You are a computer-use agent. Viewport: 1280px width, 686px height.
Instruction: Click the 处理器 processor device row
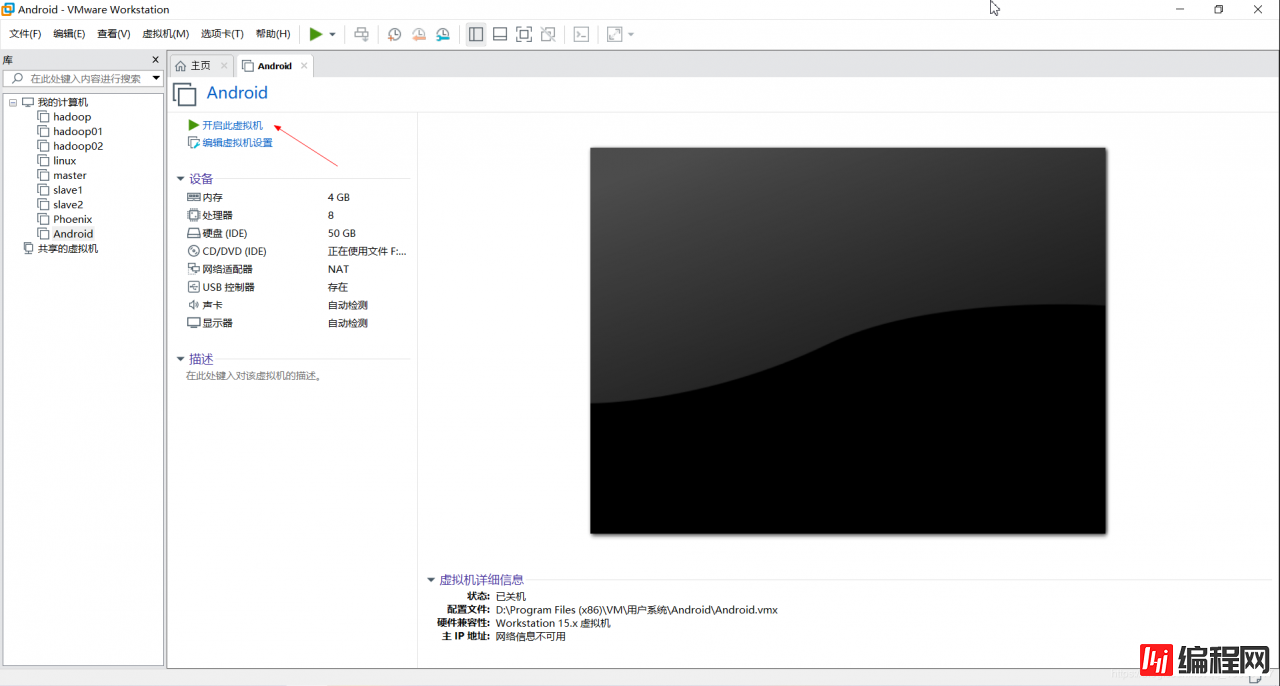coord(297,216)
